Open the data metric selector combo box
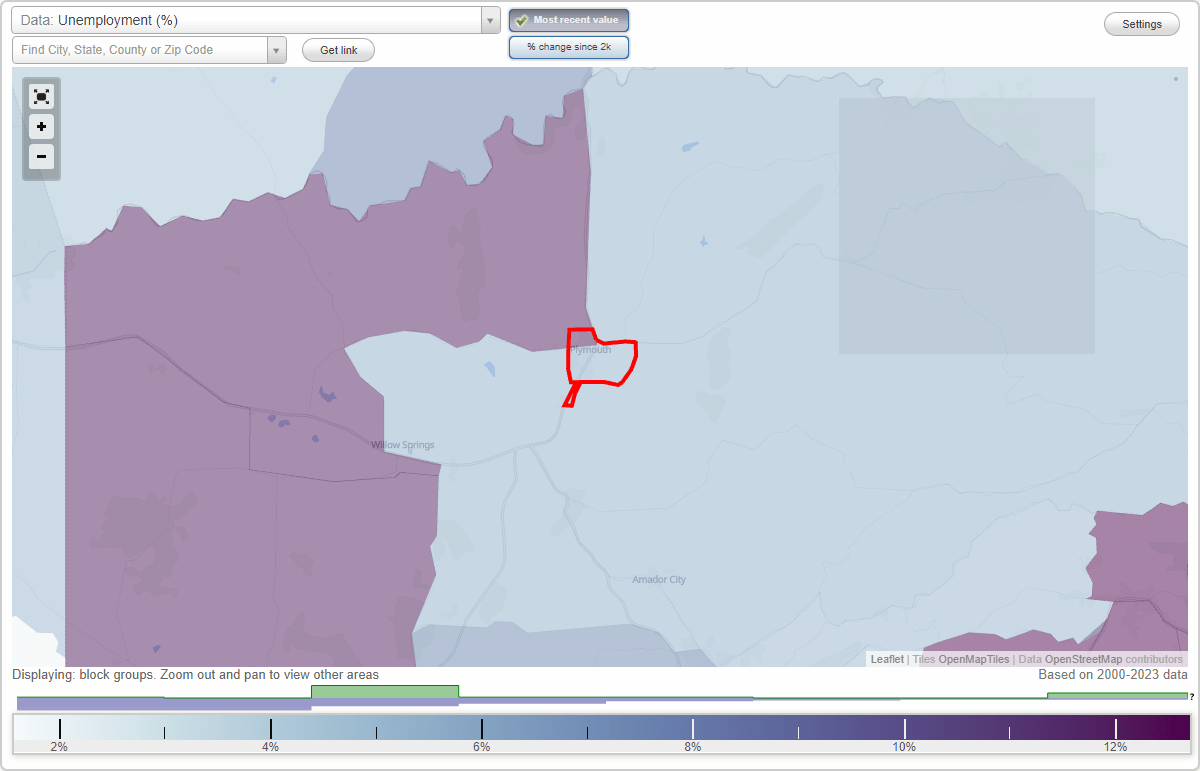The image size is (1200, 771). click(250, 20)
